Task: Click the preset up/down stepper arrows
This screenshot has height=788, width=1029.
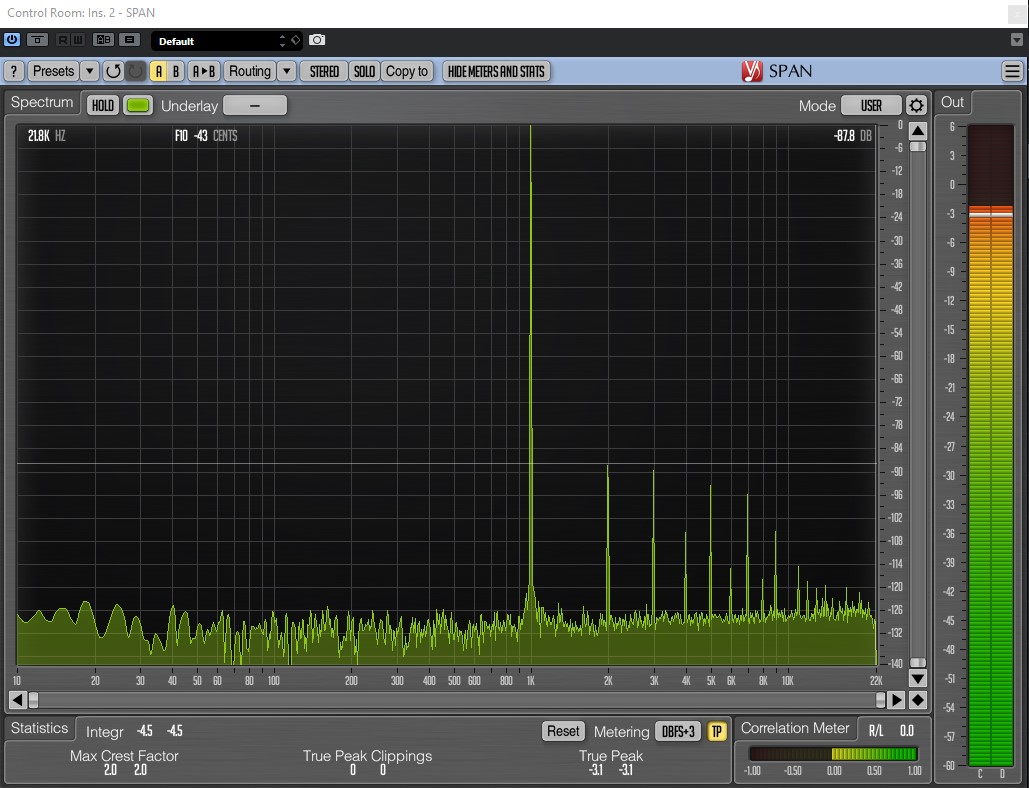Action: coord(282,41)
